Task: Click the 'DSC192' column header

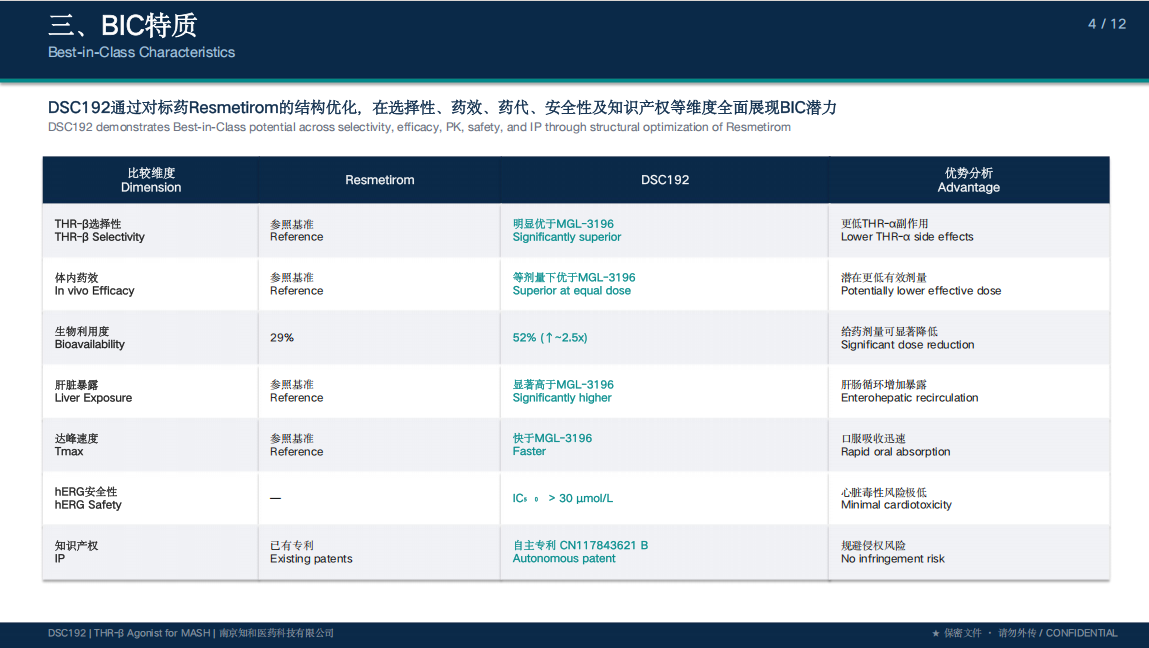Action: 665,180
